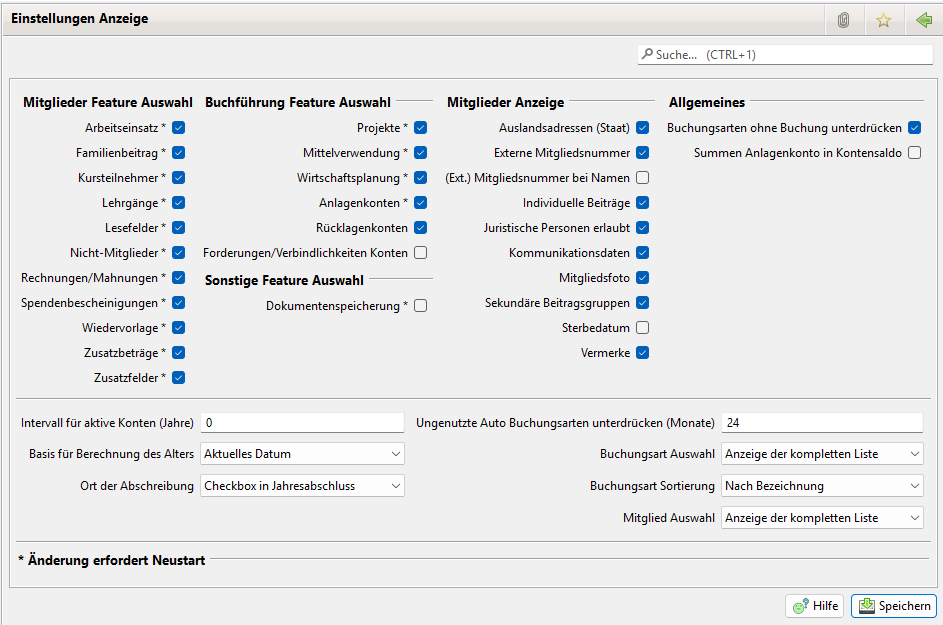
Task: Click the Intervall für aktive Konten field
Action: point(302,423)
